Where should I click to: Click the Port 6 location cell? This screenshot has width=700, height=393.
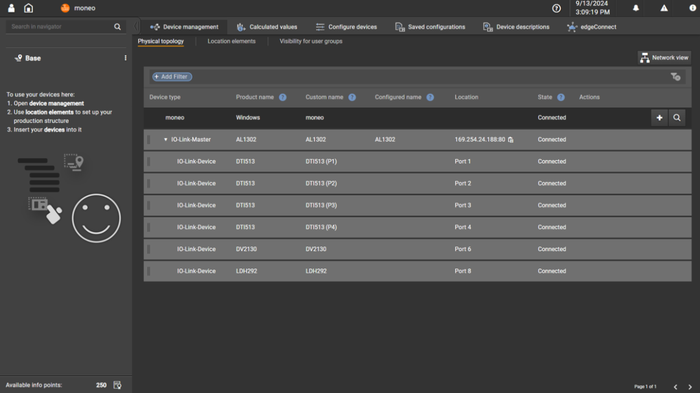coord(462,249)
